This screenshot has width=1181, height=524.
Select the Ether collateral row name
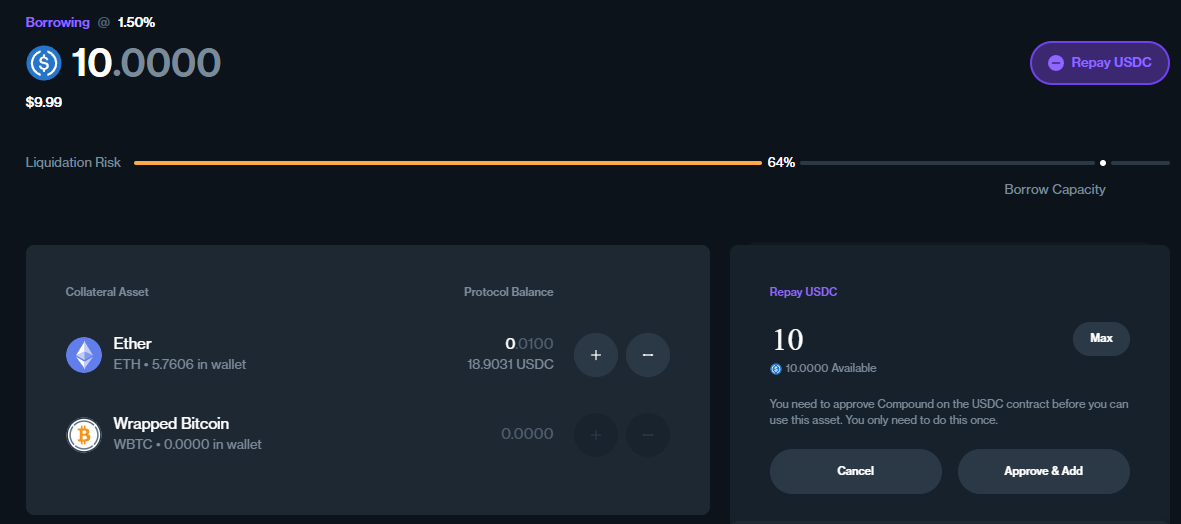(133, 344)
